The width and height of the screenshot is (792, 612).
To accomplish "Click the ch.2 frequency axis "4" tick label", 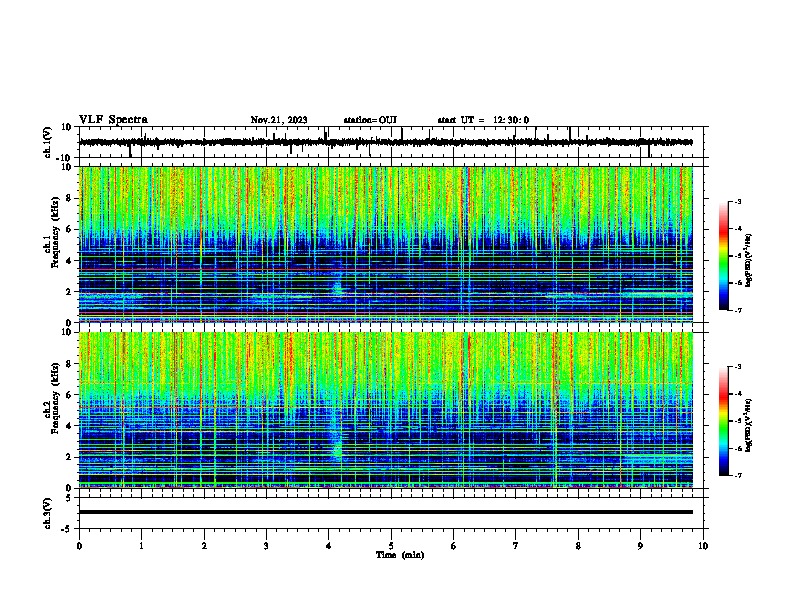I will (x=69, y=426).
